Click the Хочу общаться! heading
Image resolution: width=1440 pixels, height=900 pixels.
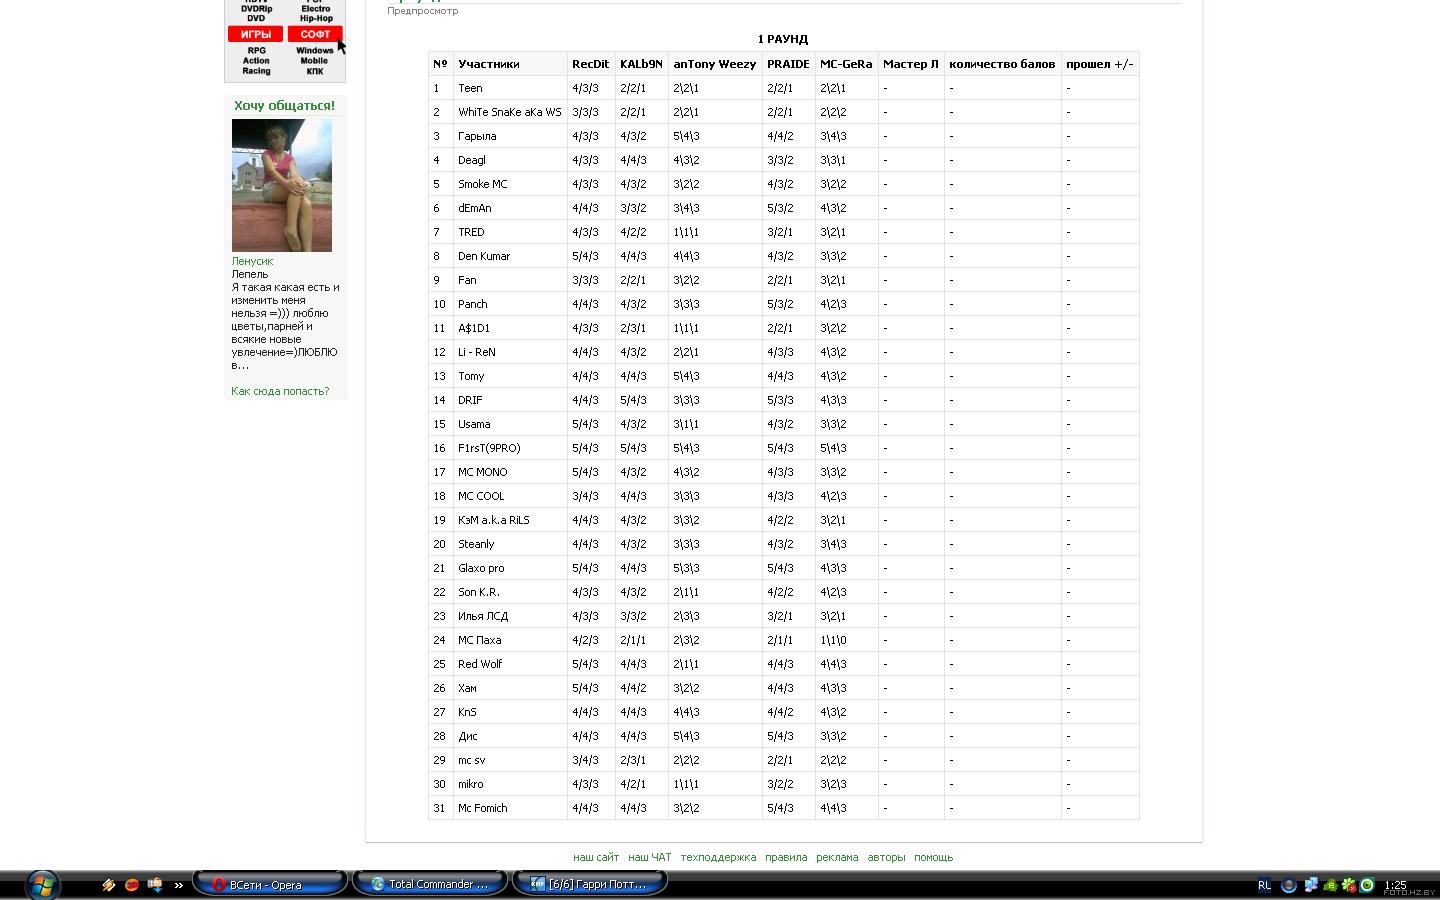(x=285, y=105)
